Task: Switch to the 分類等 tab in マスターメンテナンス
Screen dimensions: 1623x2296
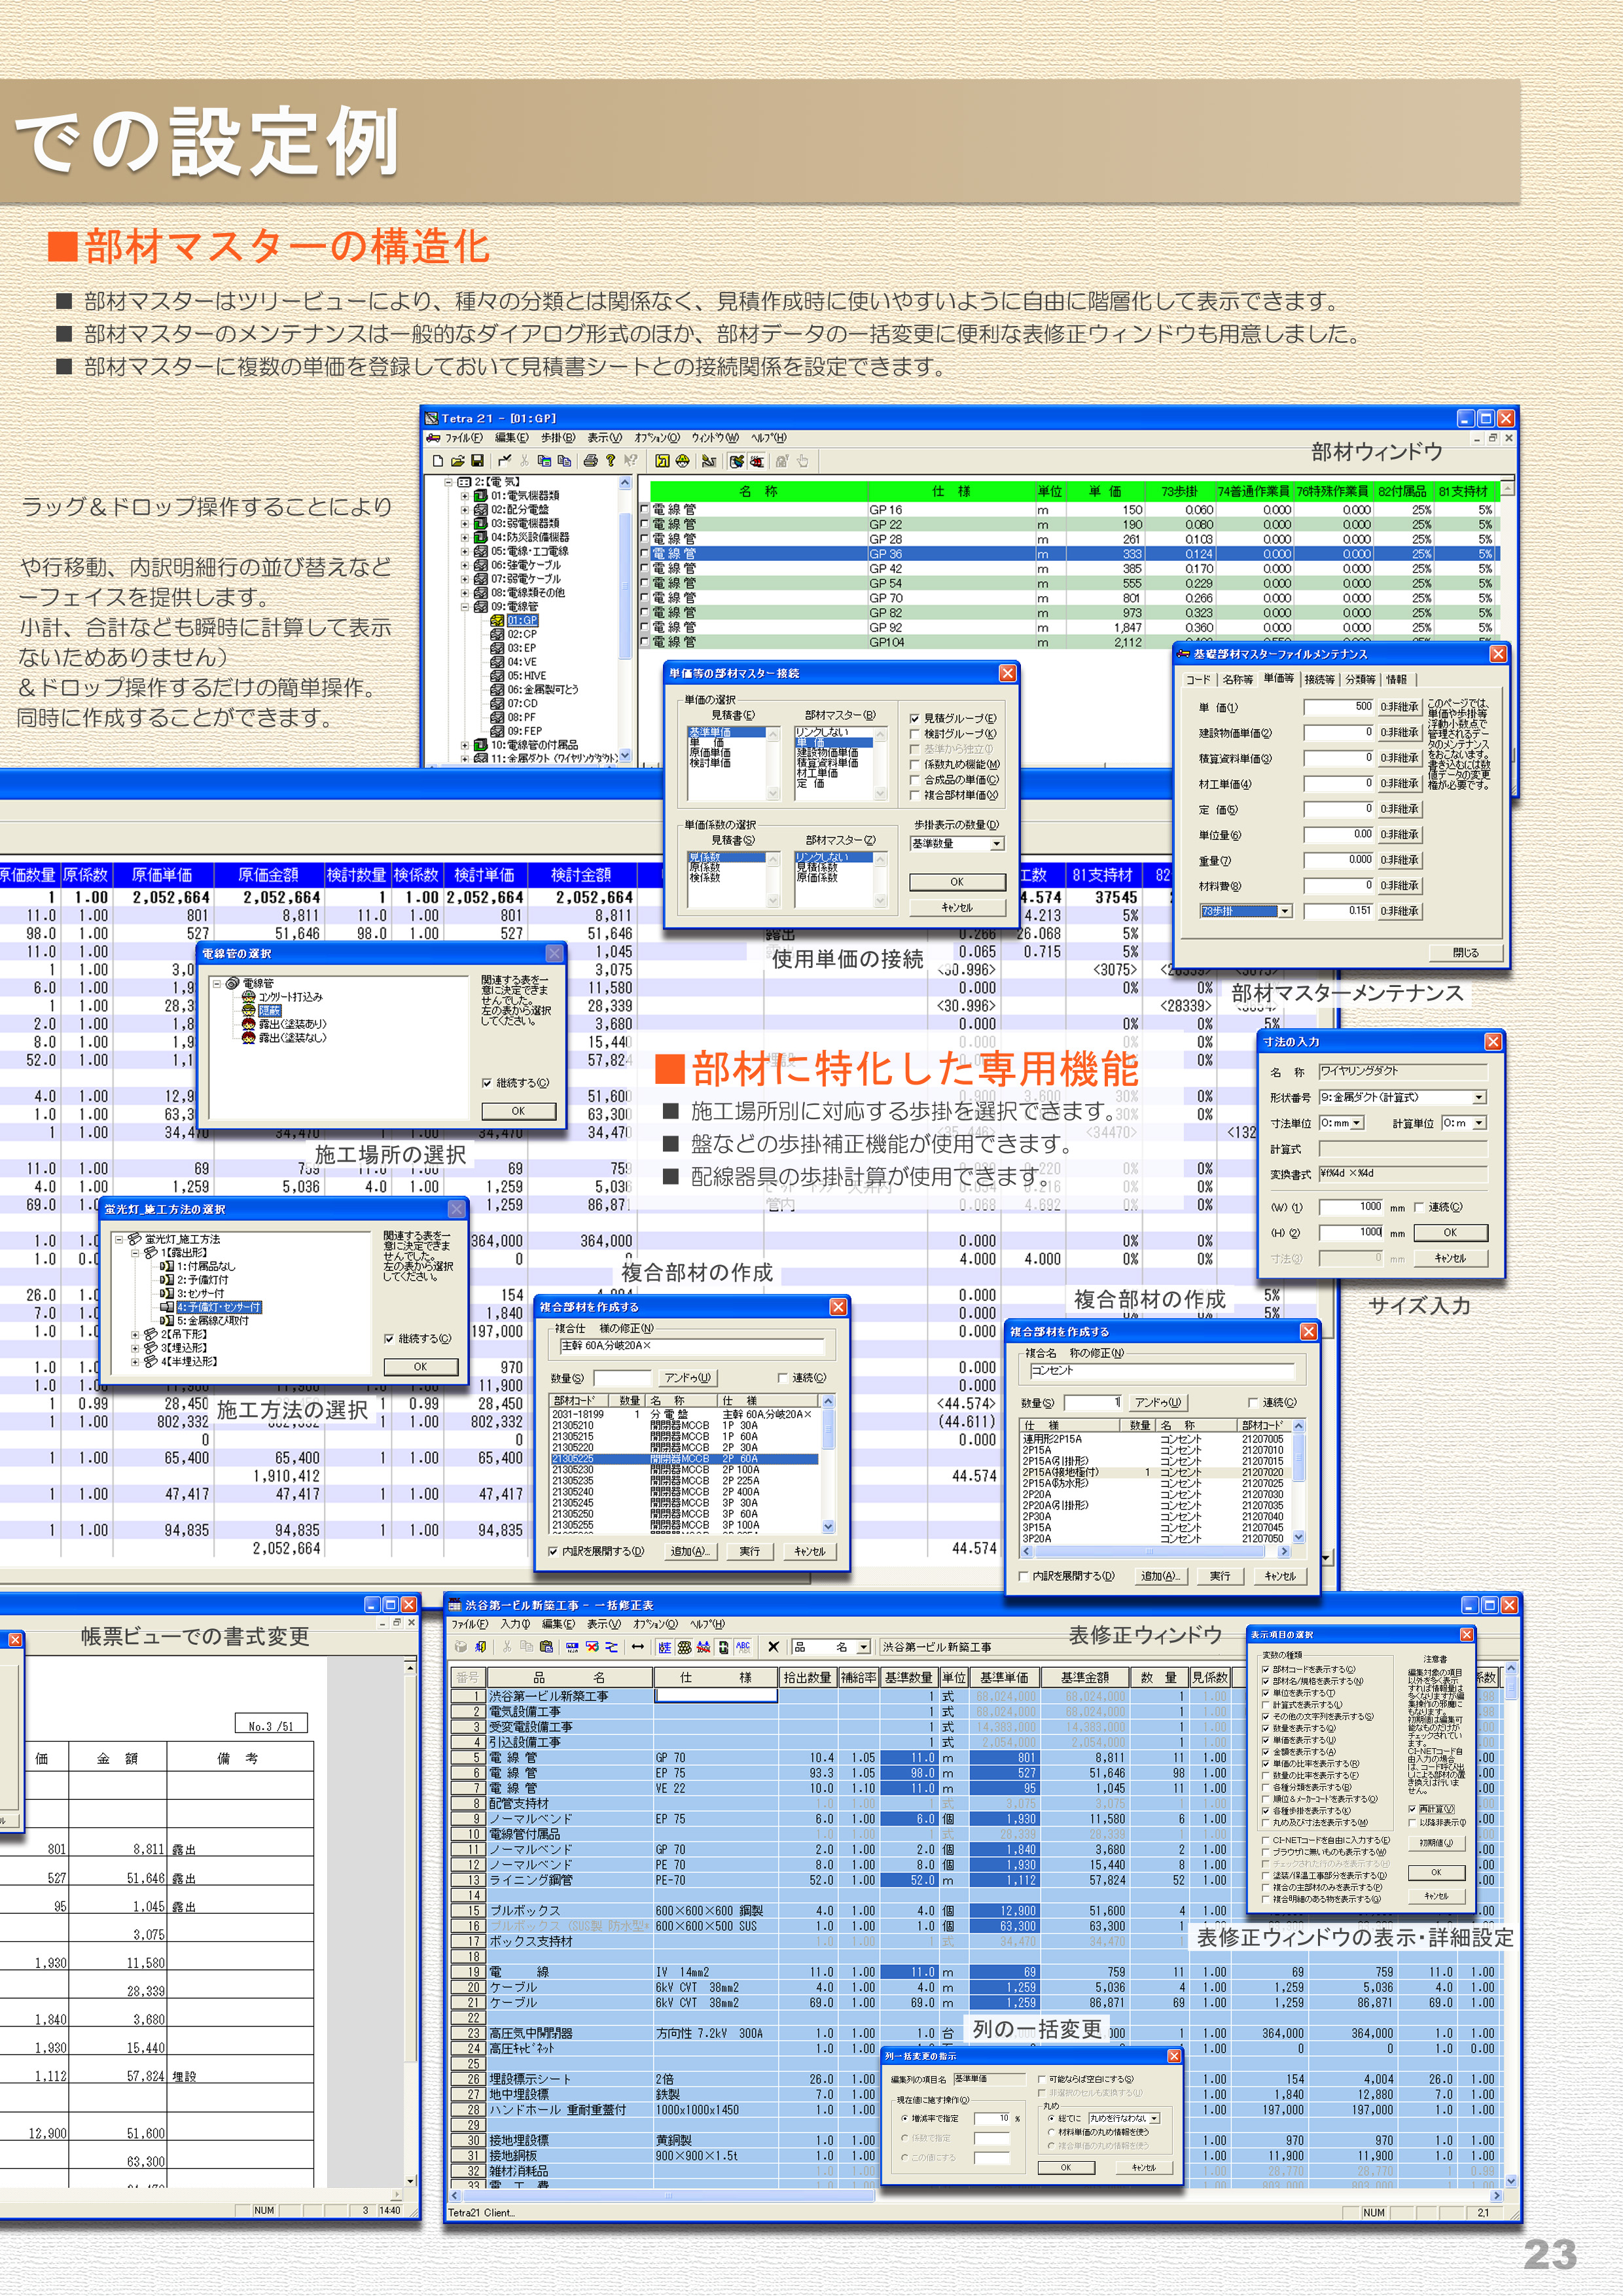Action: point(1360,680)
